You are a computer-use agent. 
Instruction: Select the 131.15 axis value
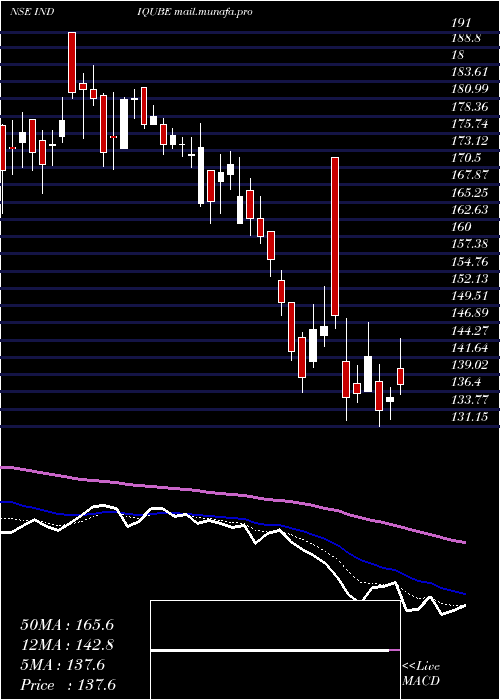[x=469, y=417]
